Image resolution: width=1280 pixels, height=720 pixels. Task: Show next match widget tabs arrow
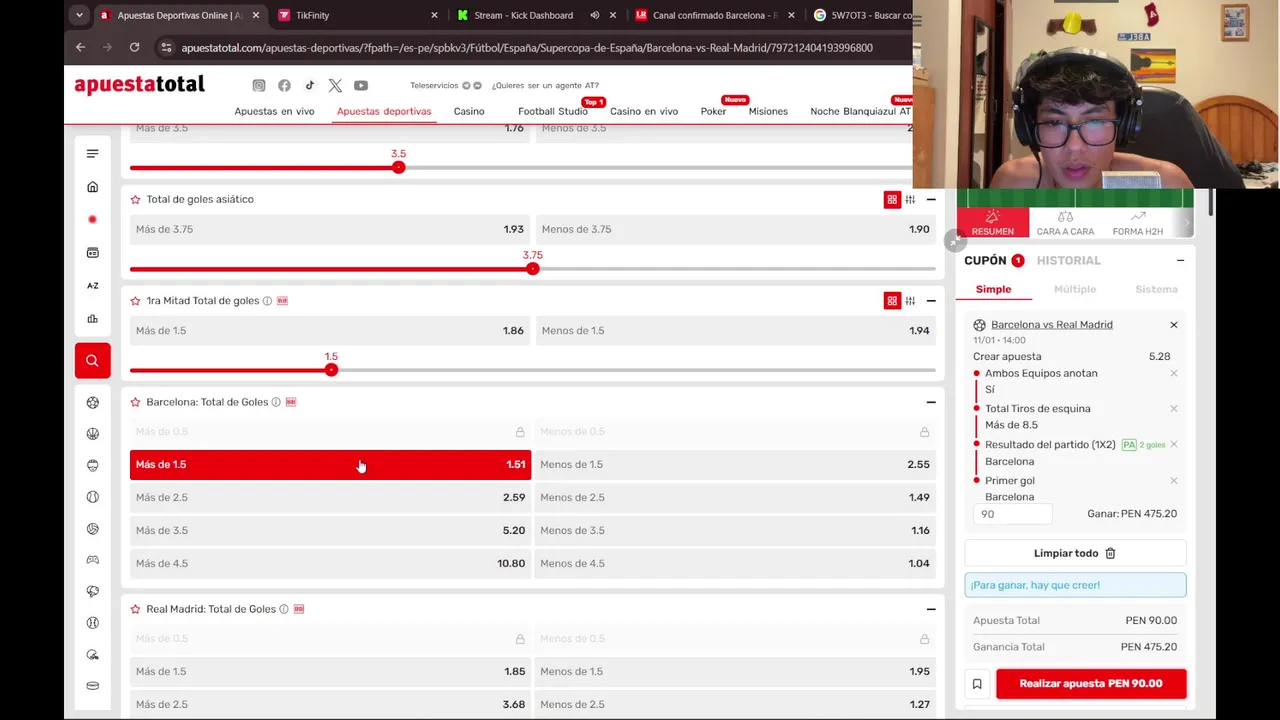pos(1187,222)
